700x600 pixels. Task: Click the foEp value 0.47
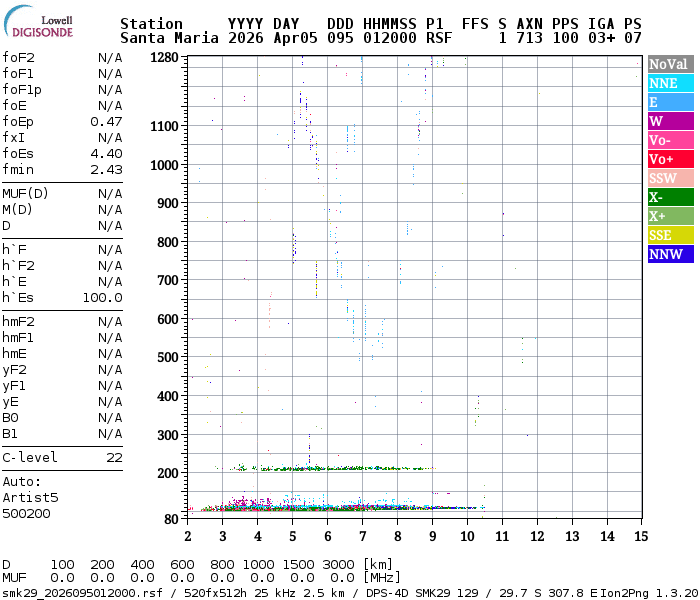pos(106,121)
